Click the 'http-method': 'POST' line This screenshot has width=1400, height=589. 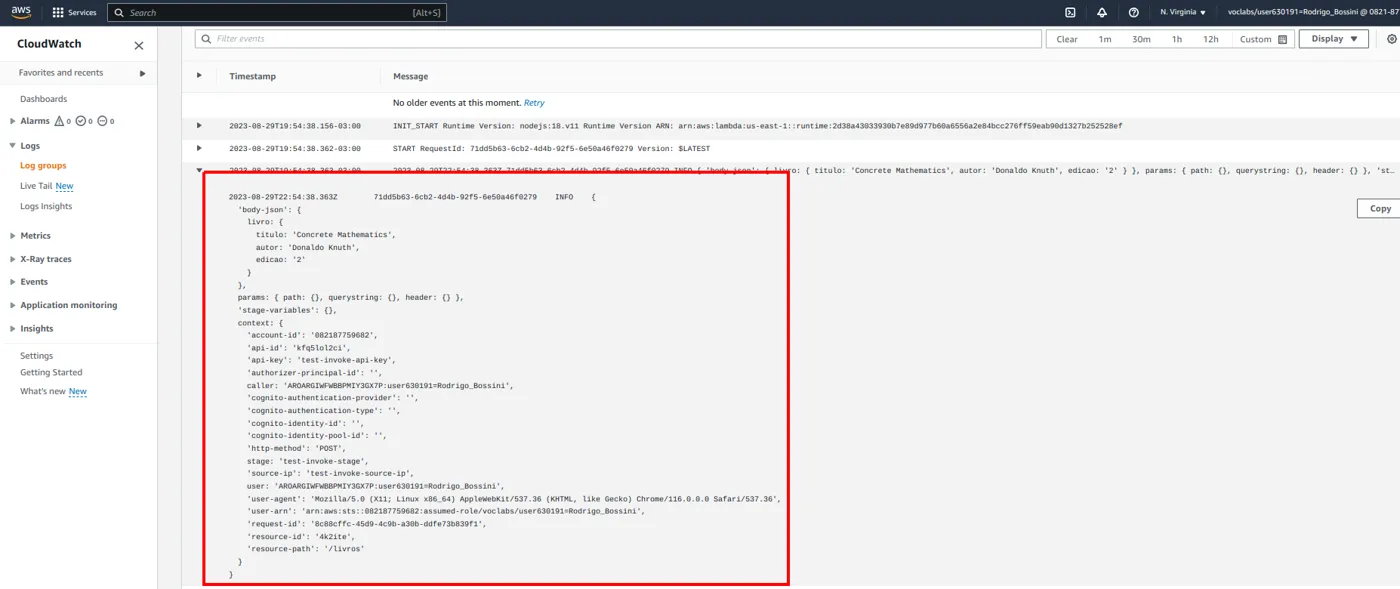(x=296, y=448)
